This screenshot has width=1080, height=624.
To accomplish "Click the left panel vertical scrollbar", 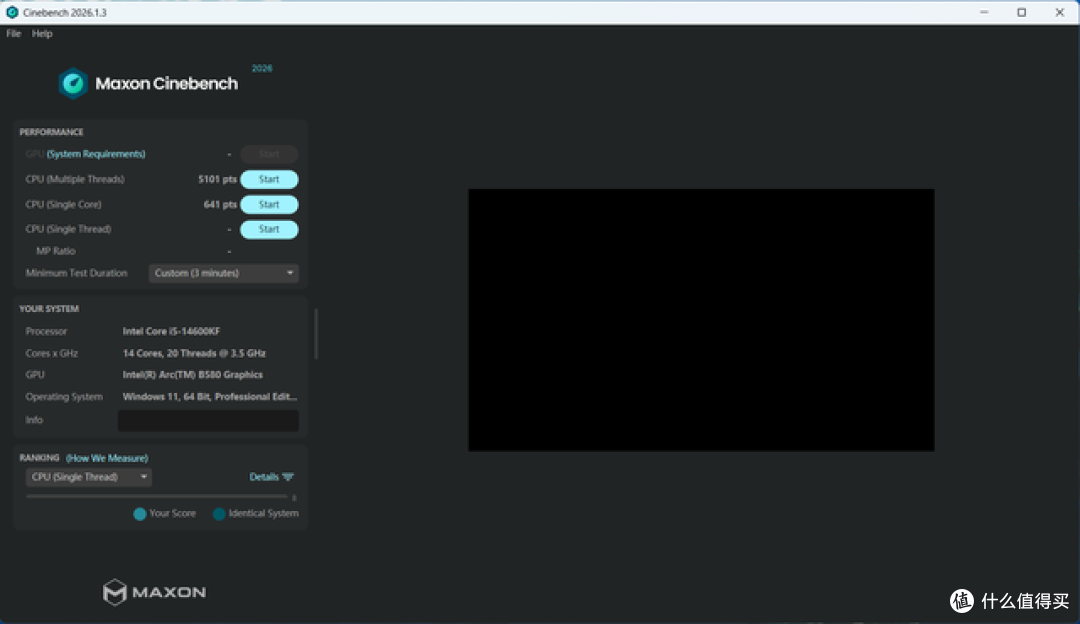I will click(316, 334).
